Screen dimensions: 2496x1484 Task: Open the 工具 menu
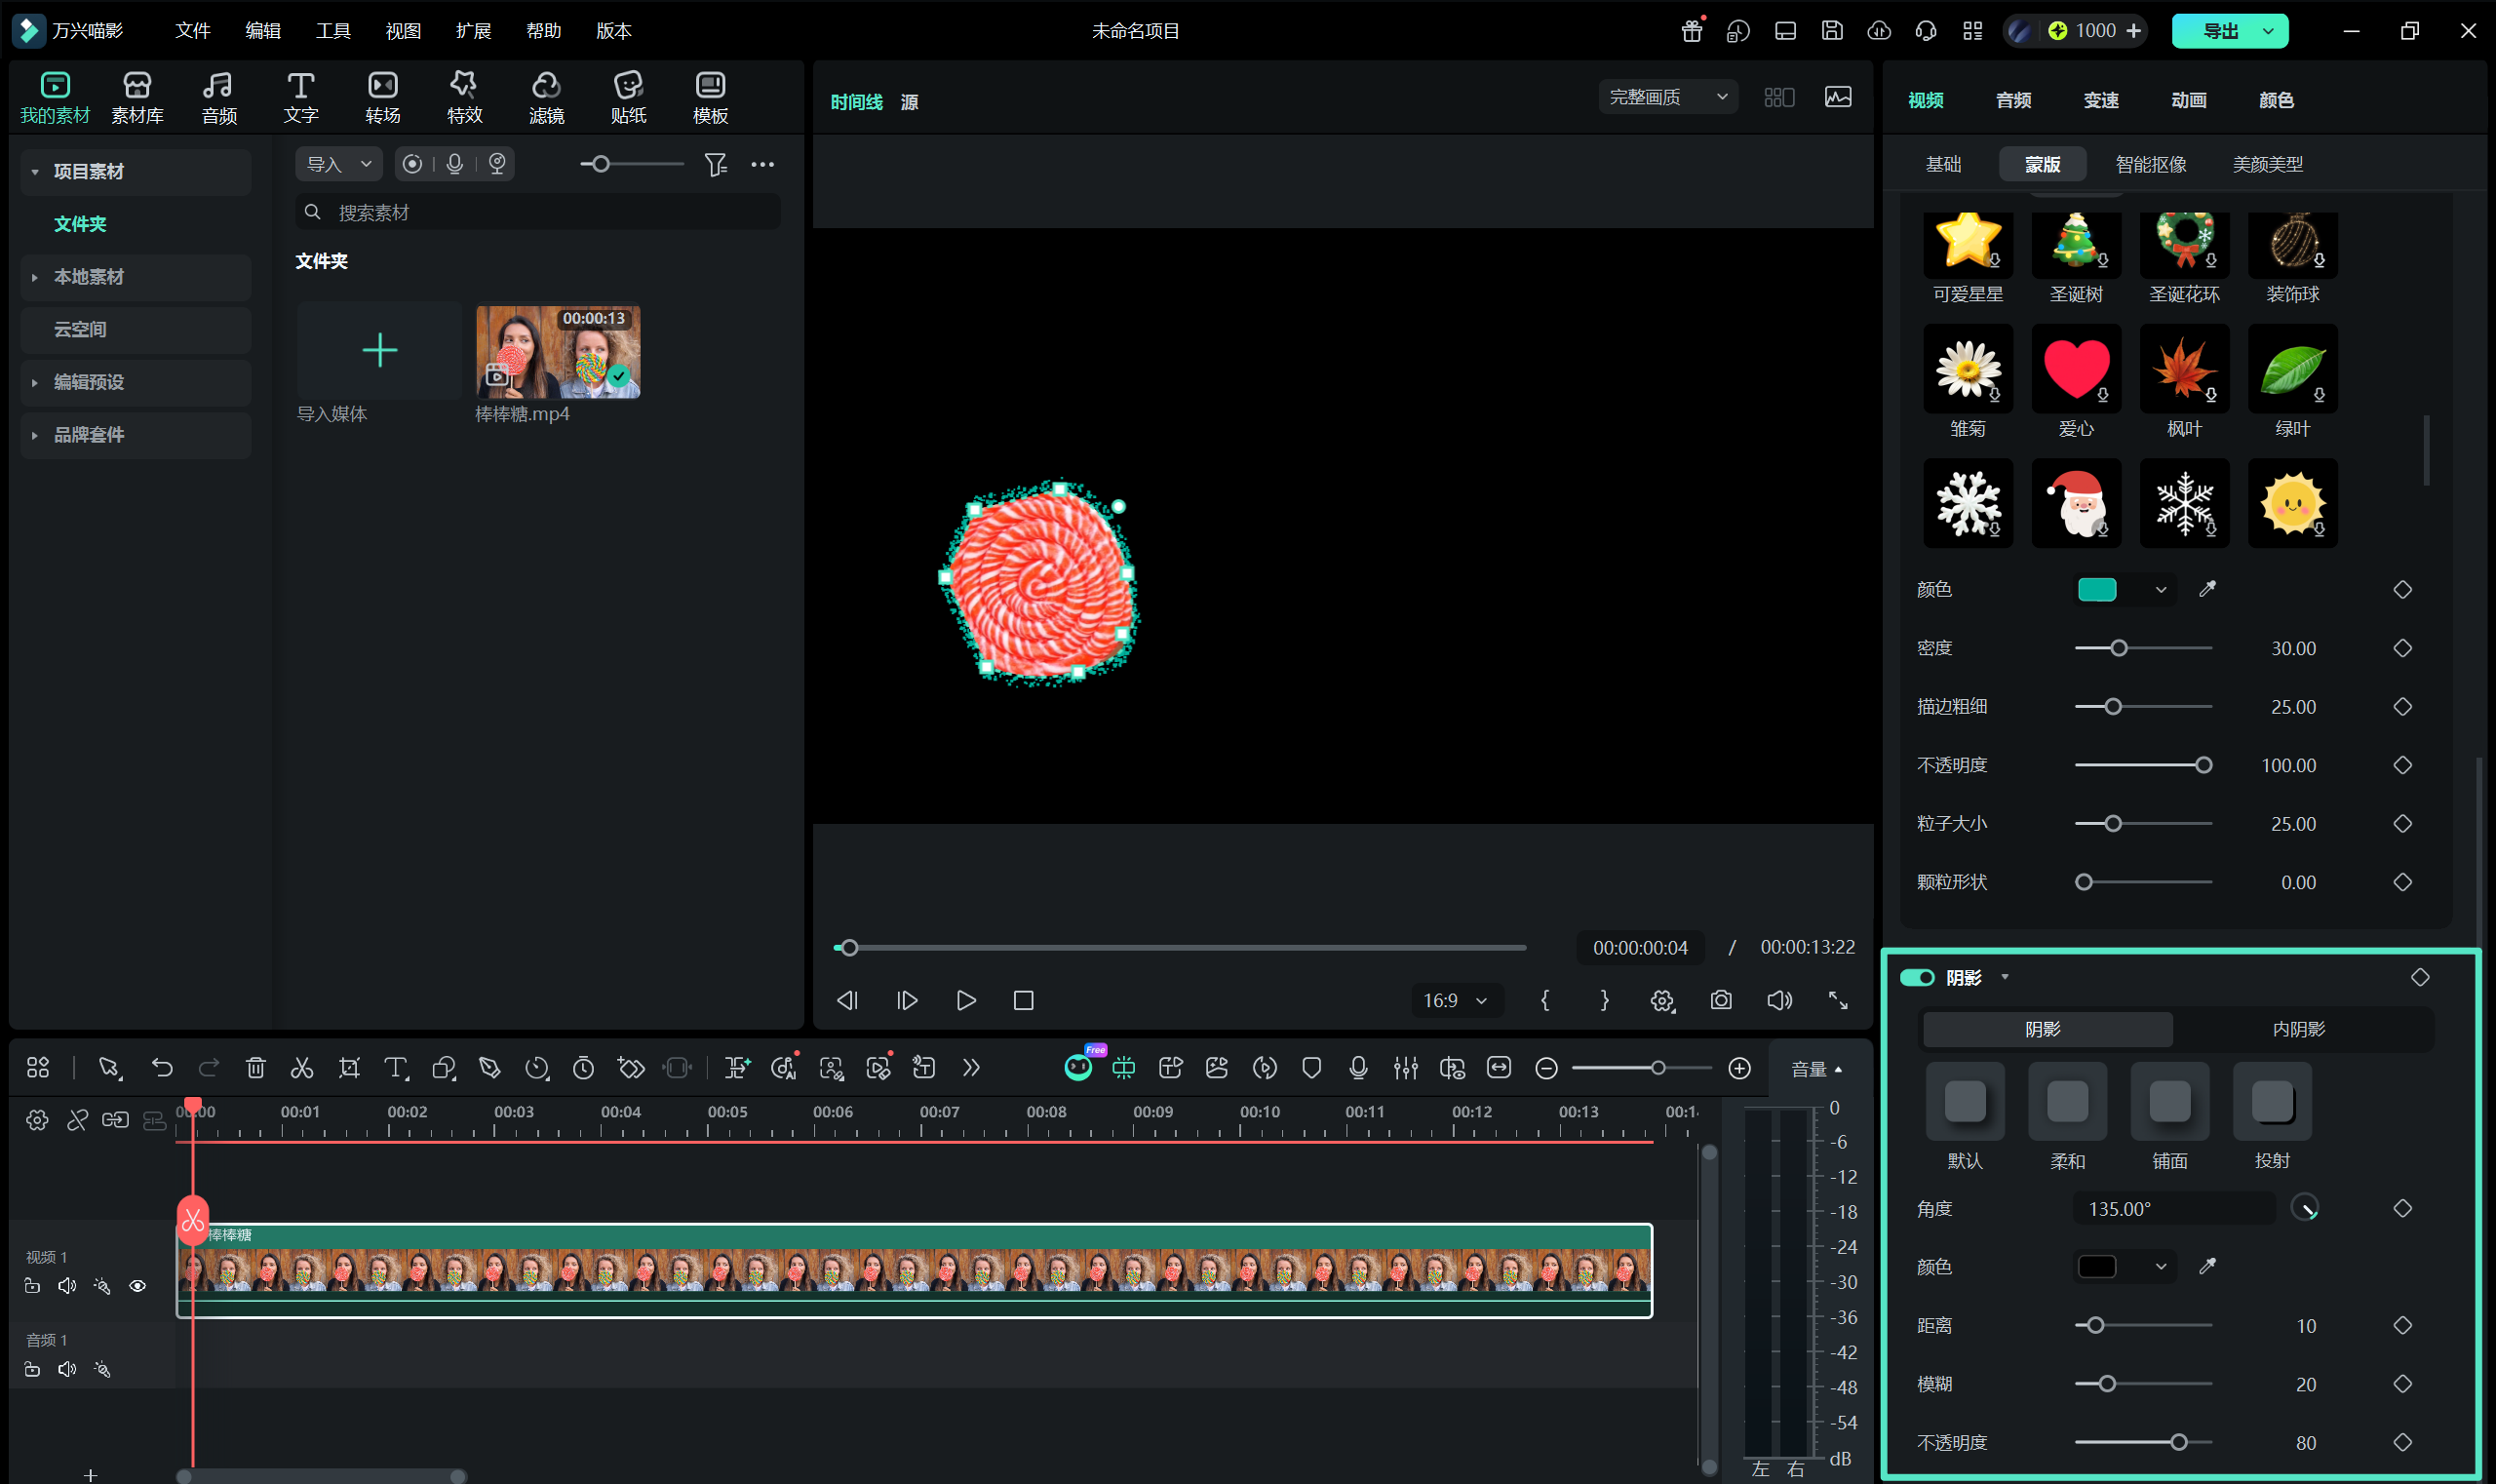(x=333, y=30)
